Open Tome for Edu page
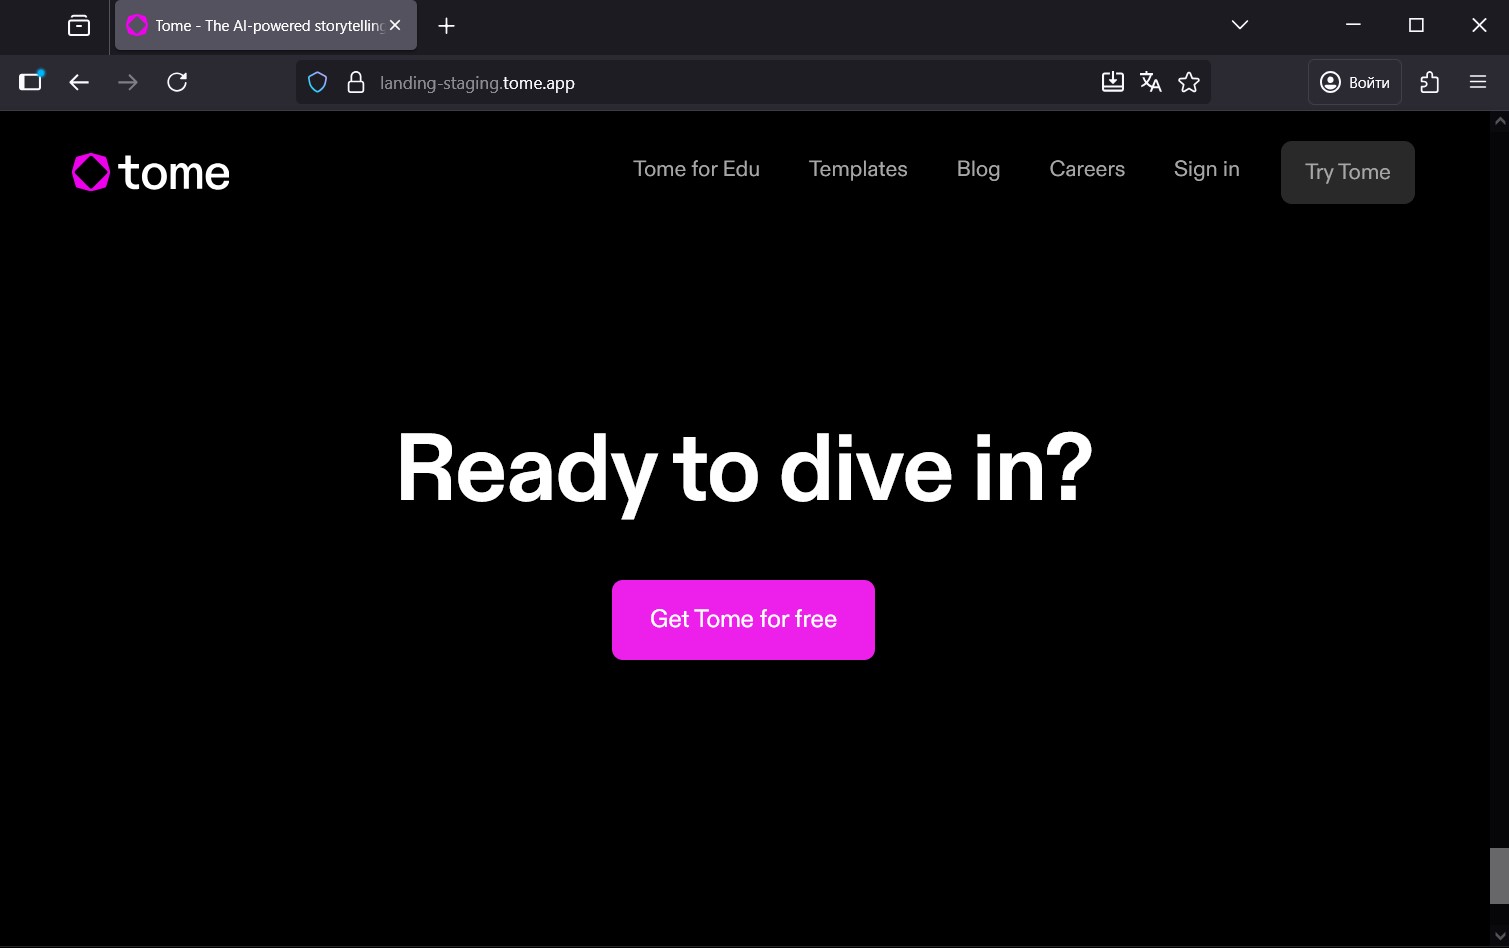The width and height of the screenshot is (1509, 948). [696, 169]
